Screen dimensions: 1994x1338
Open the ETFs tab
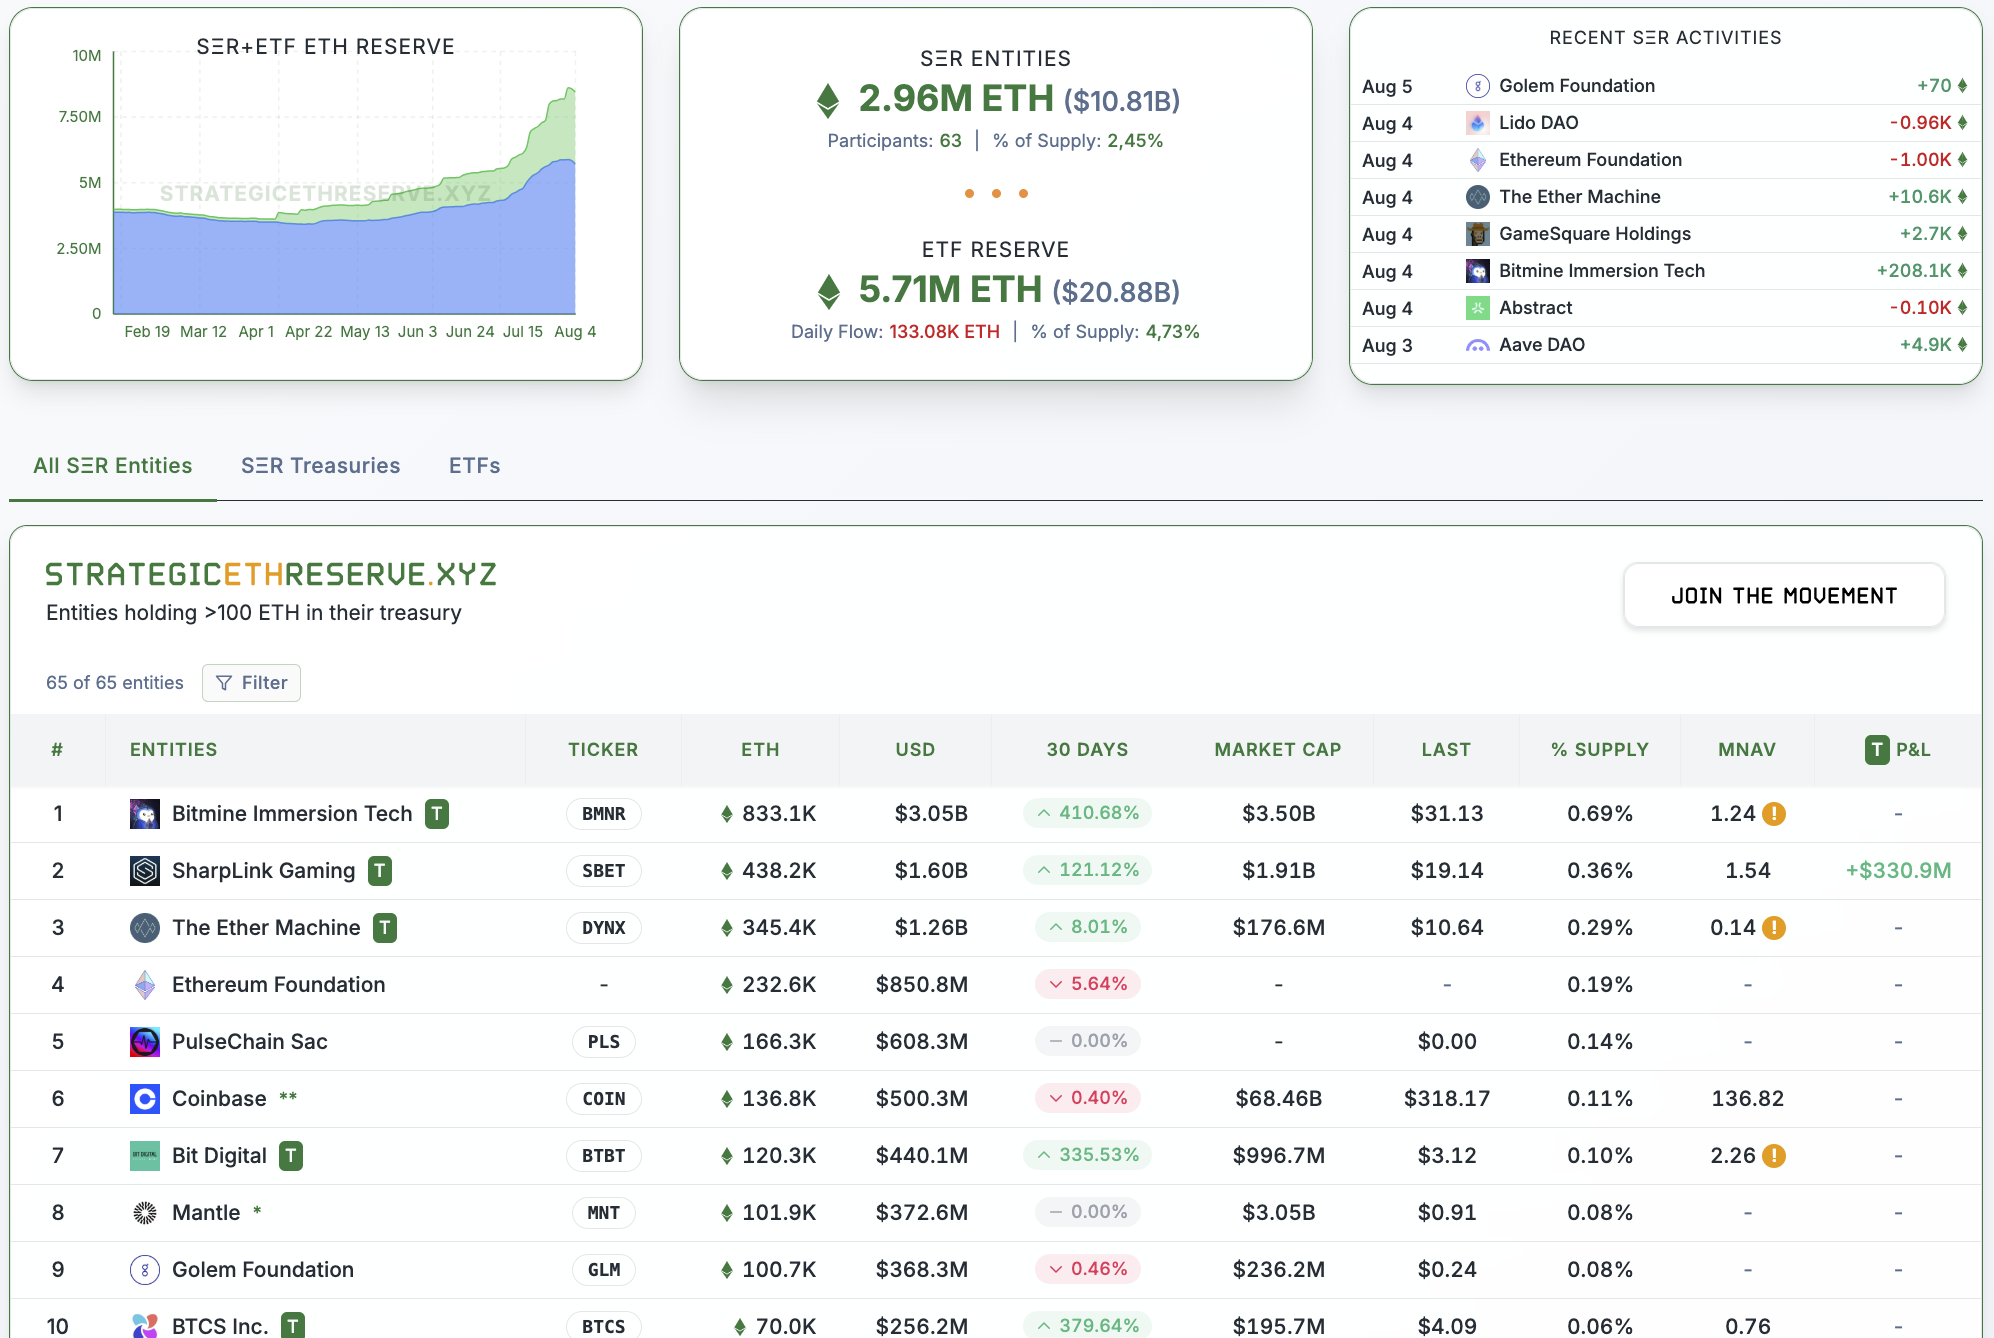click(x=475, y=466)
